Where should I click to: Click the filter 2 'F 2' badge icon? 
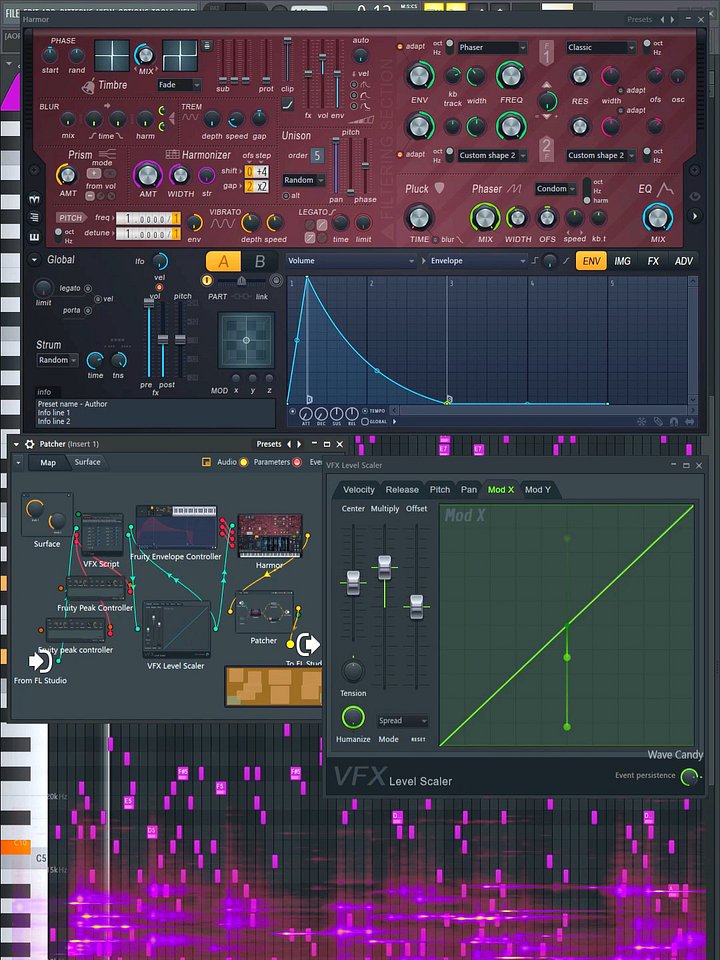pos(547,149)
